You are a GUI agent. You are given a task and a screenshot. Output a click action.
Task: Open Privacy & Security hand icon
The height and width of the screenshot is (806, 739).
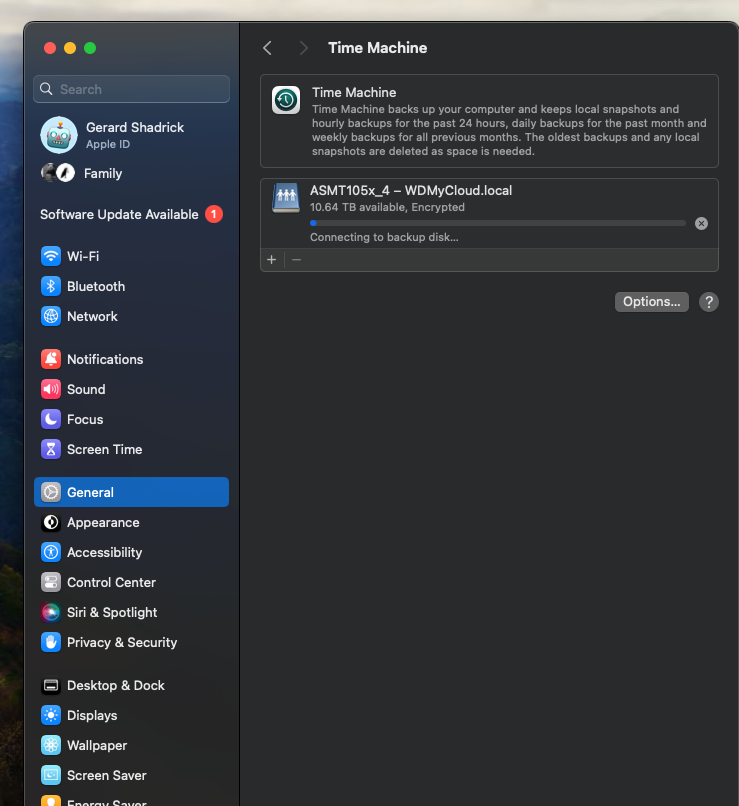[51, 642]
